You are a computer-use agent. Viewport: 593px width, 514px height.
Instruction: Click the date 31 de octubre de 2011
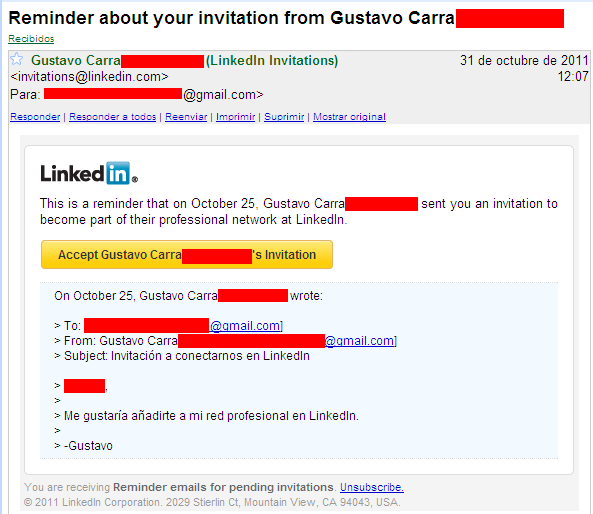524,61
